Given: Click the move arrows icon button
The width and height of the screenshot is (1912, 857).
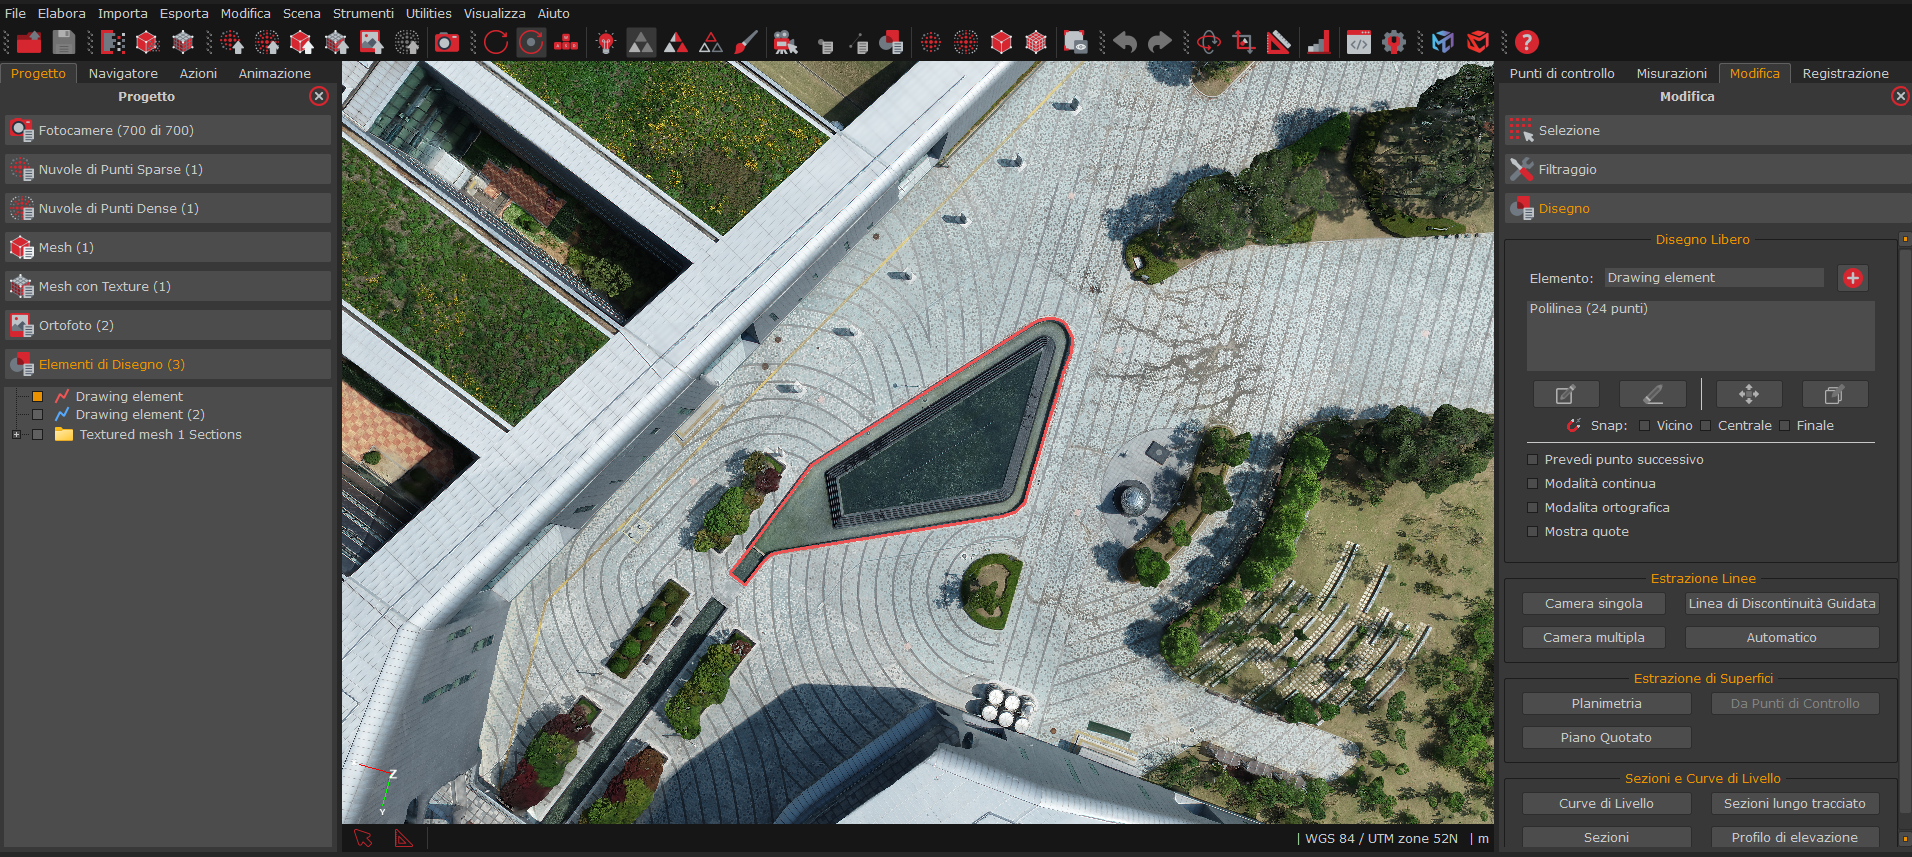Looking at the screenshot, I should (1749, 394).
